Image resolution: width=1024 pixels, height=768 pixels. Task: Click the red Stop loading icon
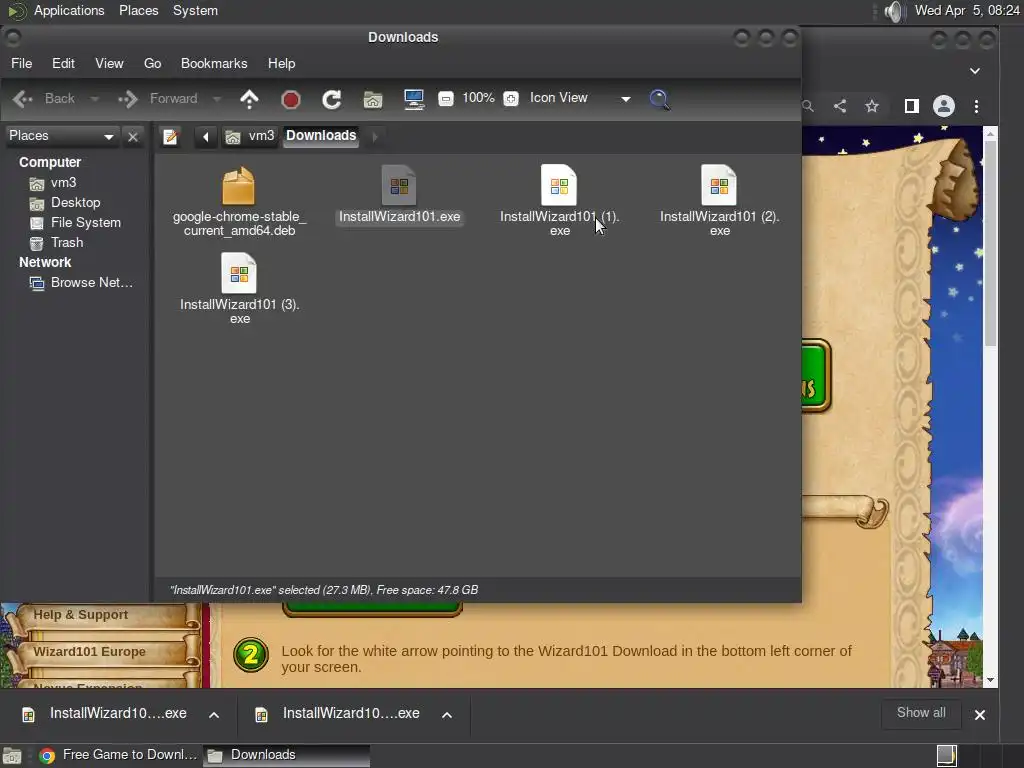coord(291,99)
